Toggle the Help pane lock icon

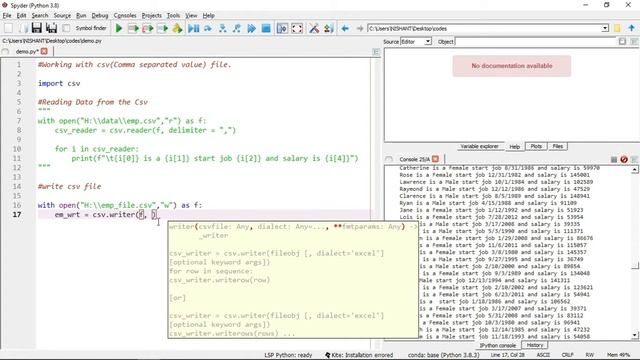(622, 42)
